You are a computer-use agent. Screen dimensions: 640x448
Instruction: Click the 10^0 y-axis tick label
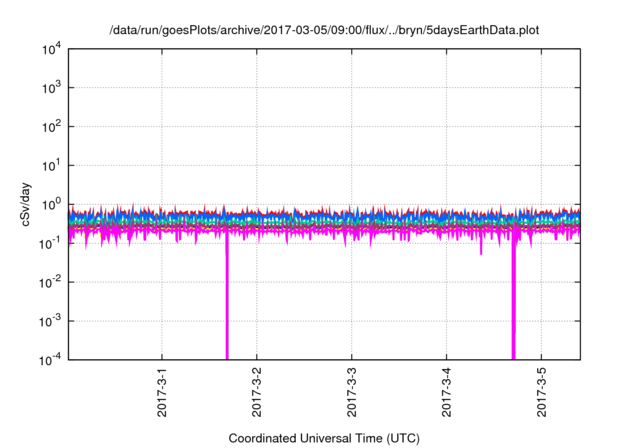pos(51,204)
